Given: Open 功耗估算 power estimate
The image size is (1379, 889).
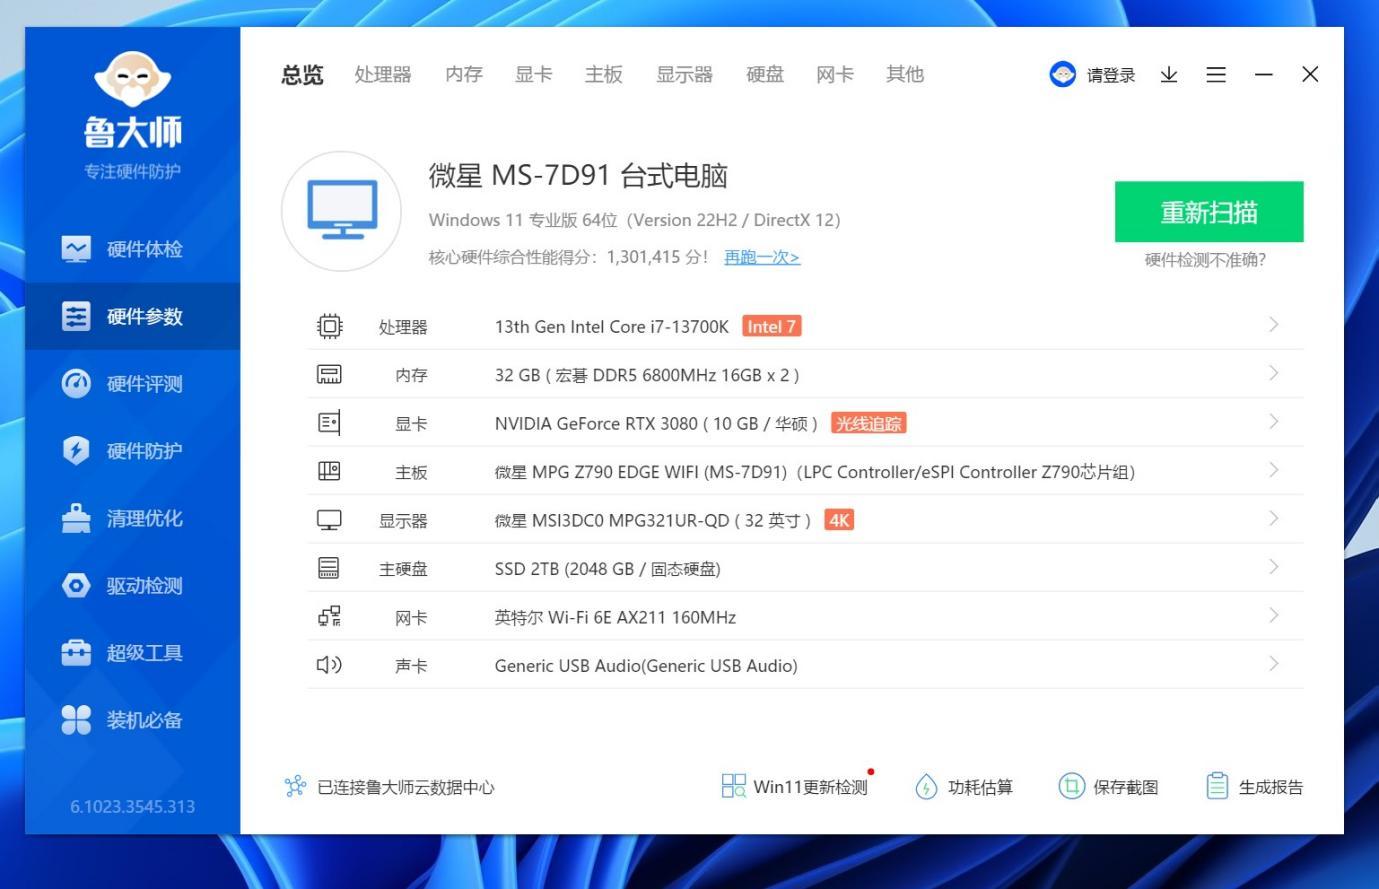Looking at the screenshot, I should [964, 787].
